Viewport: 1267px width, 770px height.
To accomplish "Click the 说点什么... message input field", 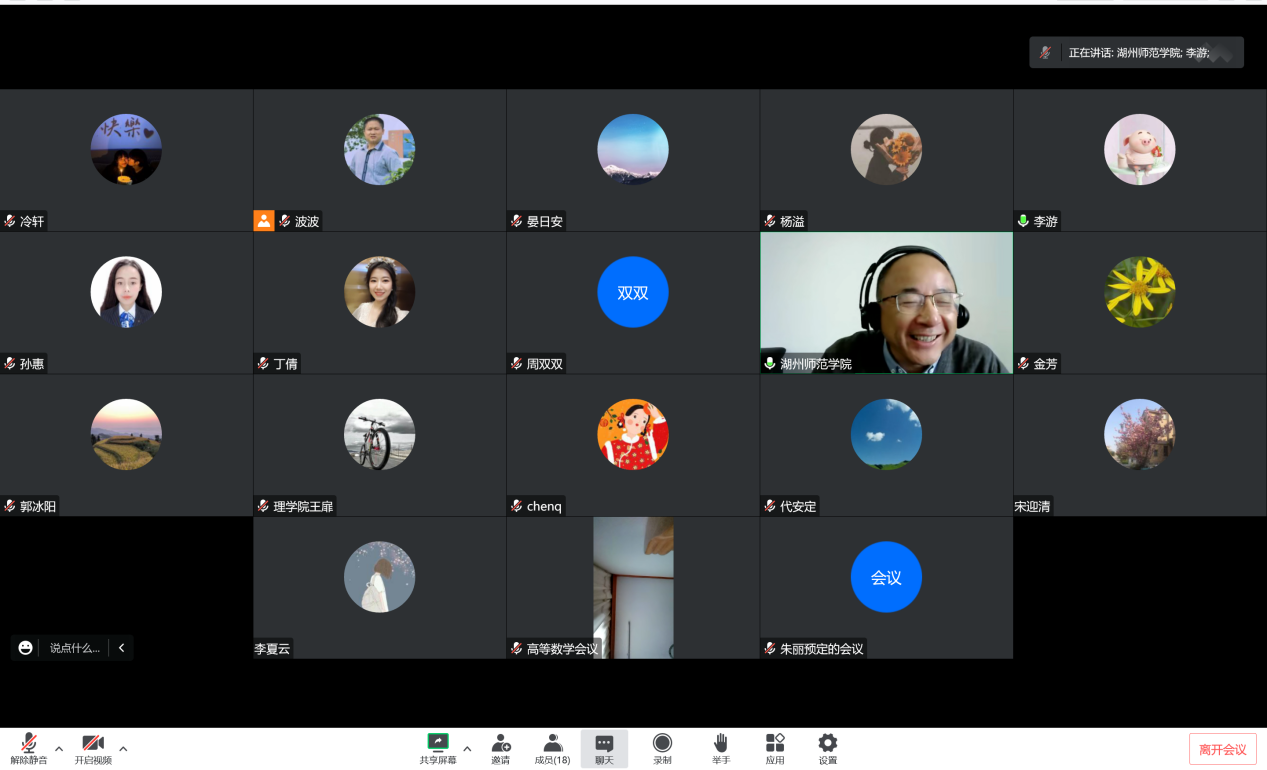I will click(x=75, y=648).
